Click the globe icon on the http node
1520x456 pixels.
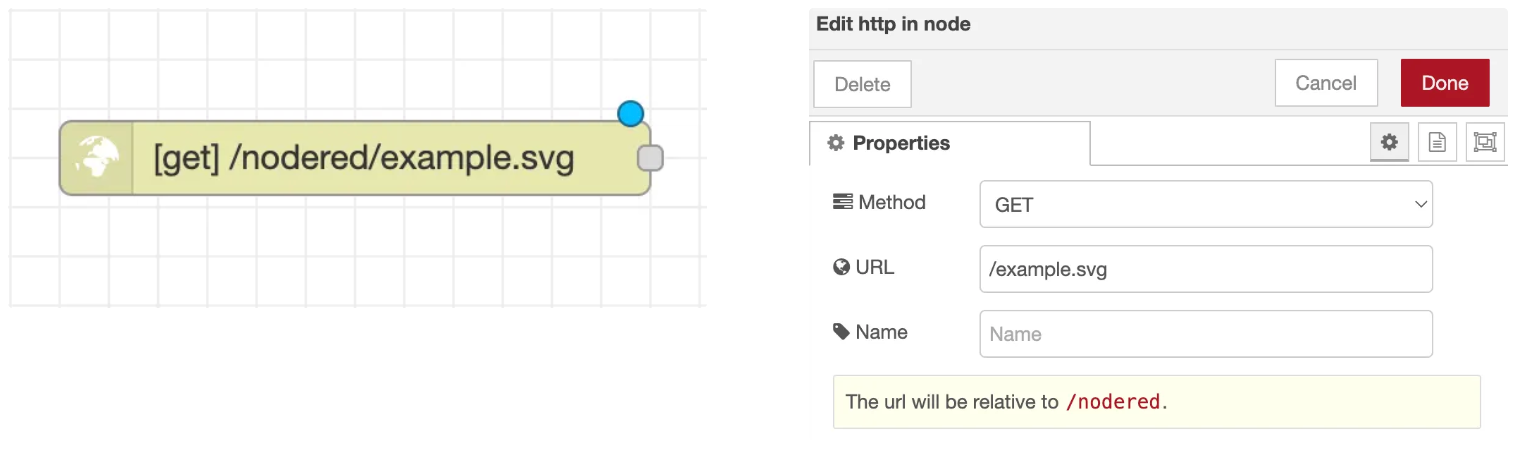[x=96, y=158]
